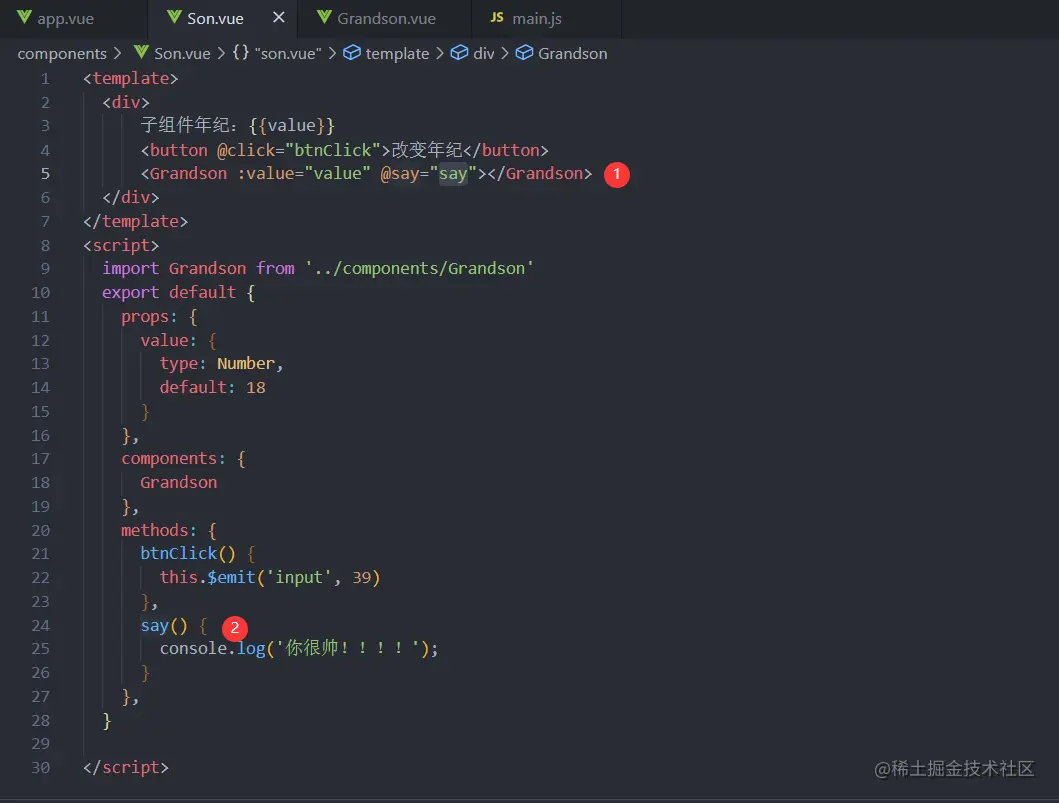This screenshot has height=803, width=1059.
Task: Click this.$emit('input', 39) call
Action: [x=269, y=577]
